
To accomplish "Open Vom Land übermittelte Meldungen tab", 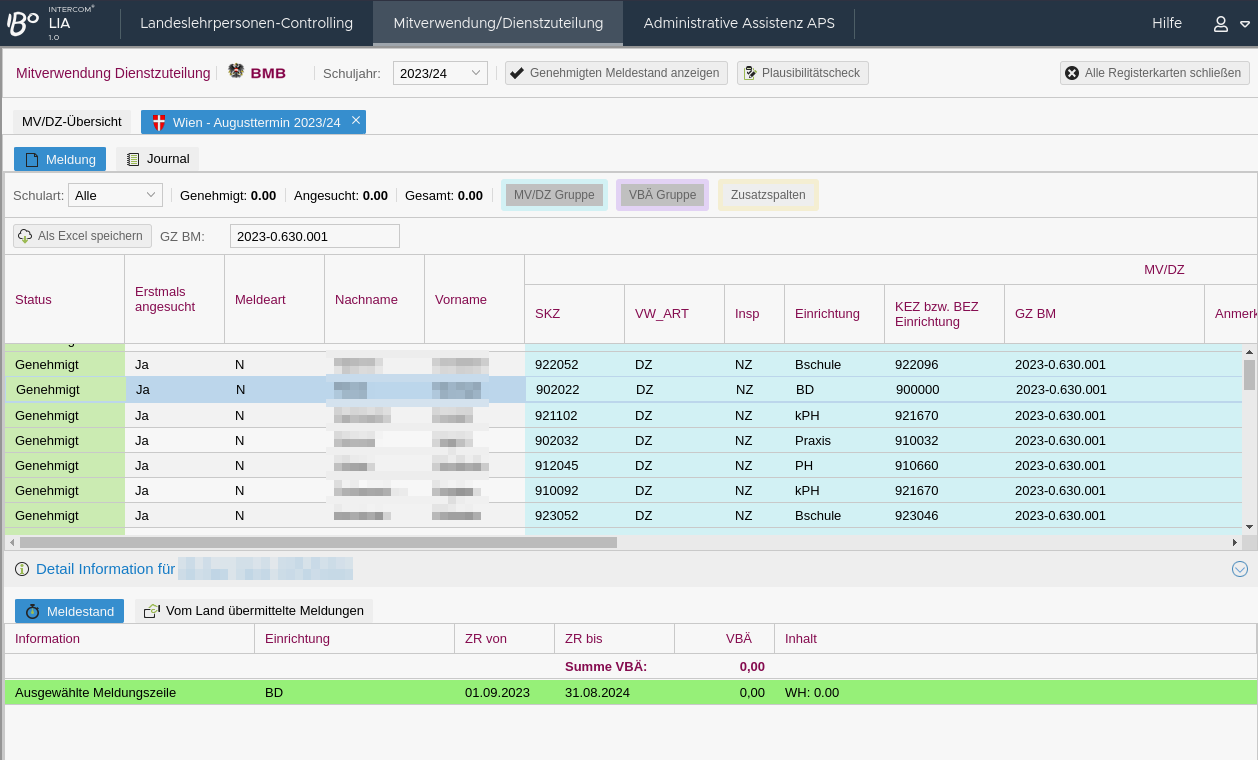I will 254,611.
